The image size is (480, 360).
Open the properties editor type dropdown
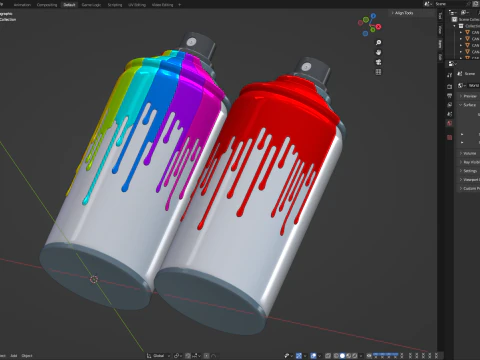(x=452, y=63)
